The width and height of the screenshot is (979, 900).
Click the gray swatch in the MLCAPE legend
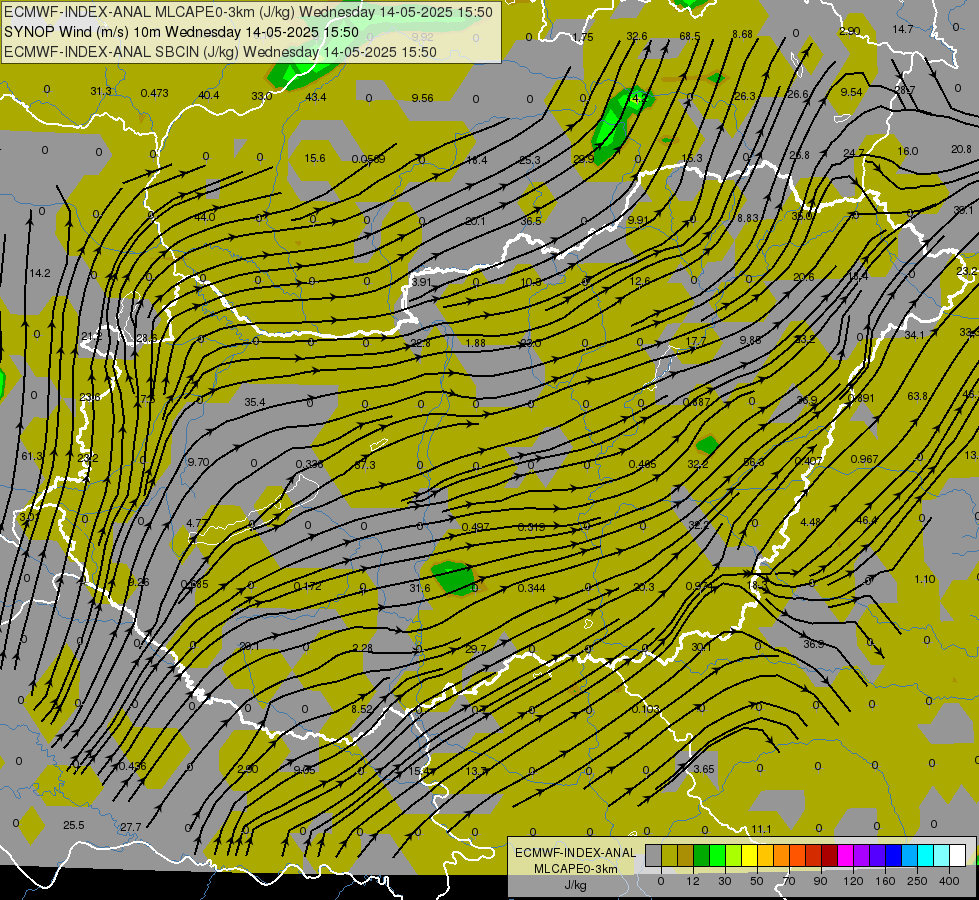tap(654, 855)
